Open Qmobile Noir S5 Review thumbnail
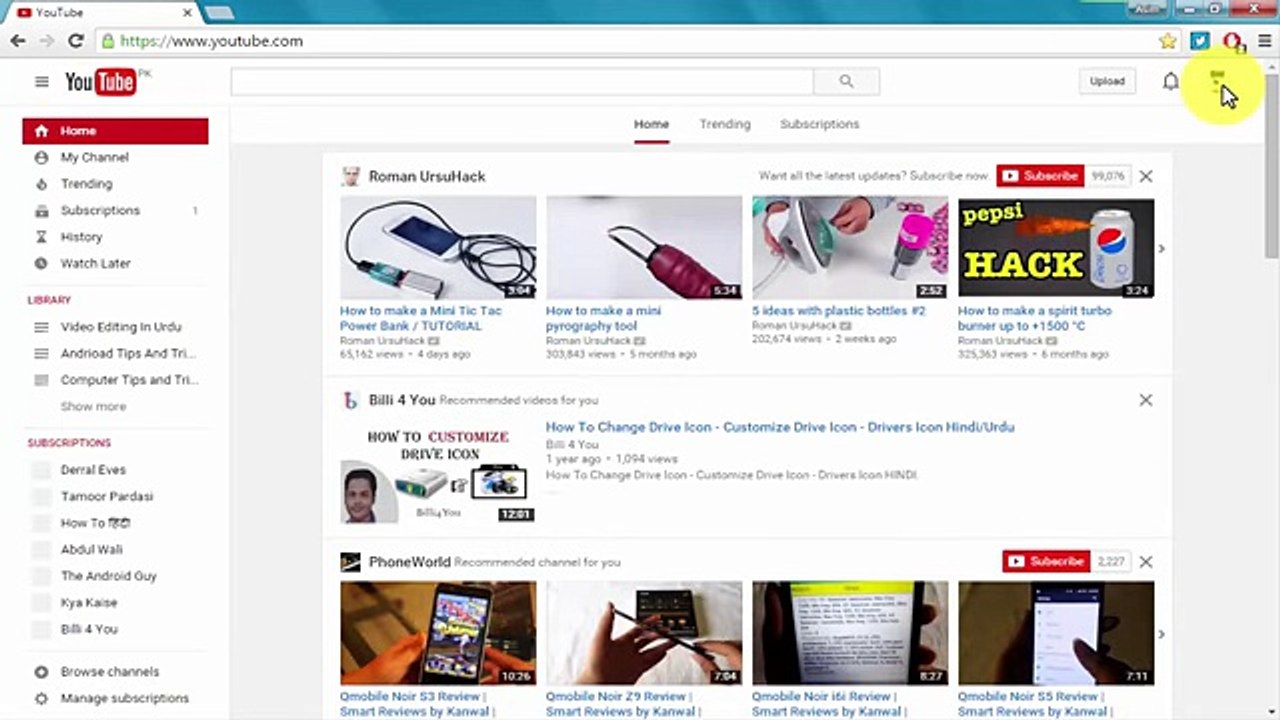The height and width of the screenshot is (720, 1280). pyautogui.click(x=1056, y=633)
